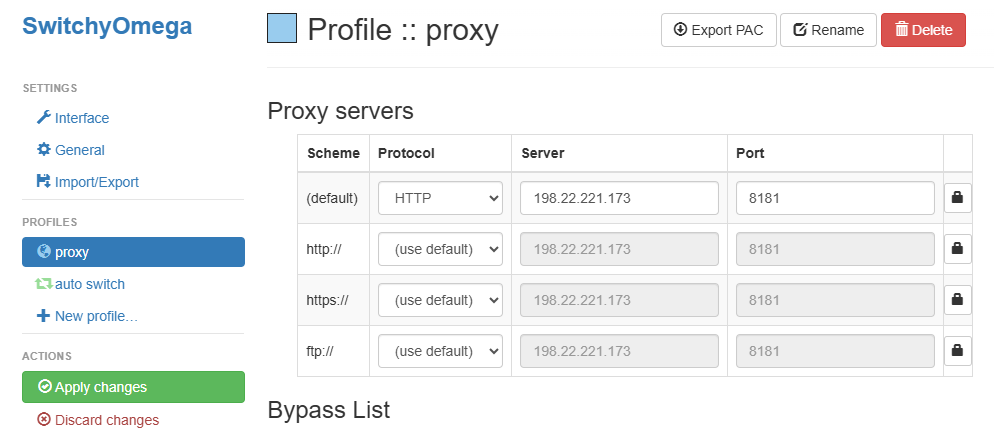Image resolution: width=994 pixels, height=436 pixels.
Task: Open protocol dropdown for default scheme
Action: click(x=441, y=198)
